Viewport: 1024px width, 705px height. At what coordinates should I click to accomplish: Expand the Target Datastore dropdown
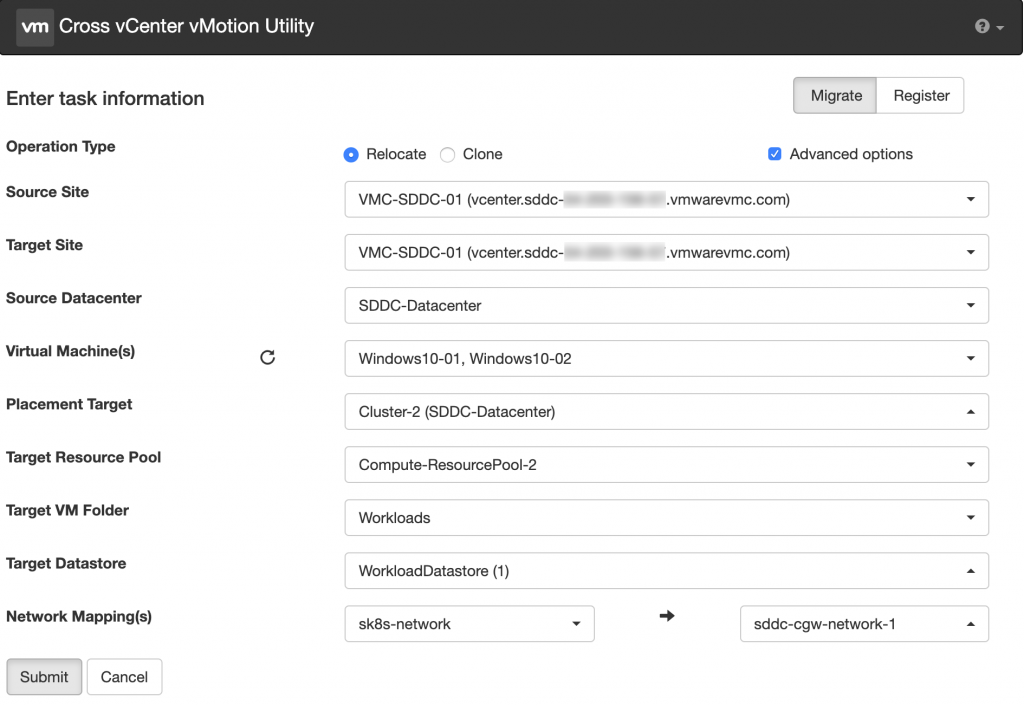pos(666,571)
